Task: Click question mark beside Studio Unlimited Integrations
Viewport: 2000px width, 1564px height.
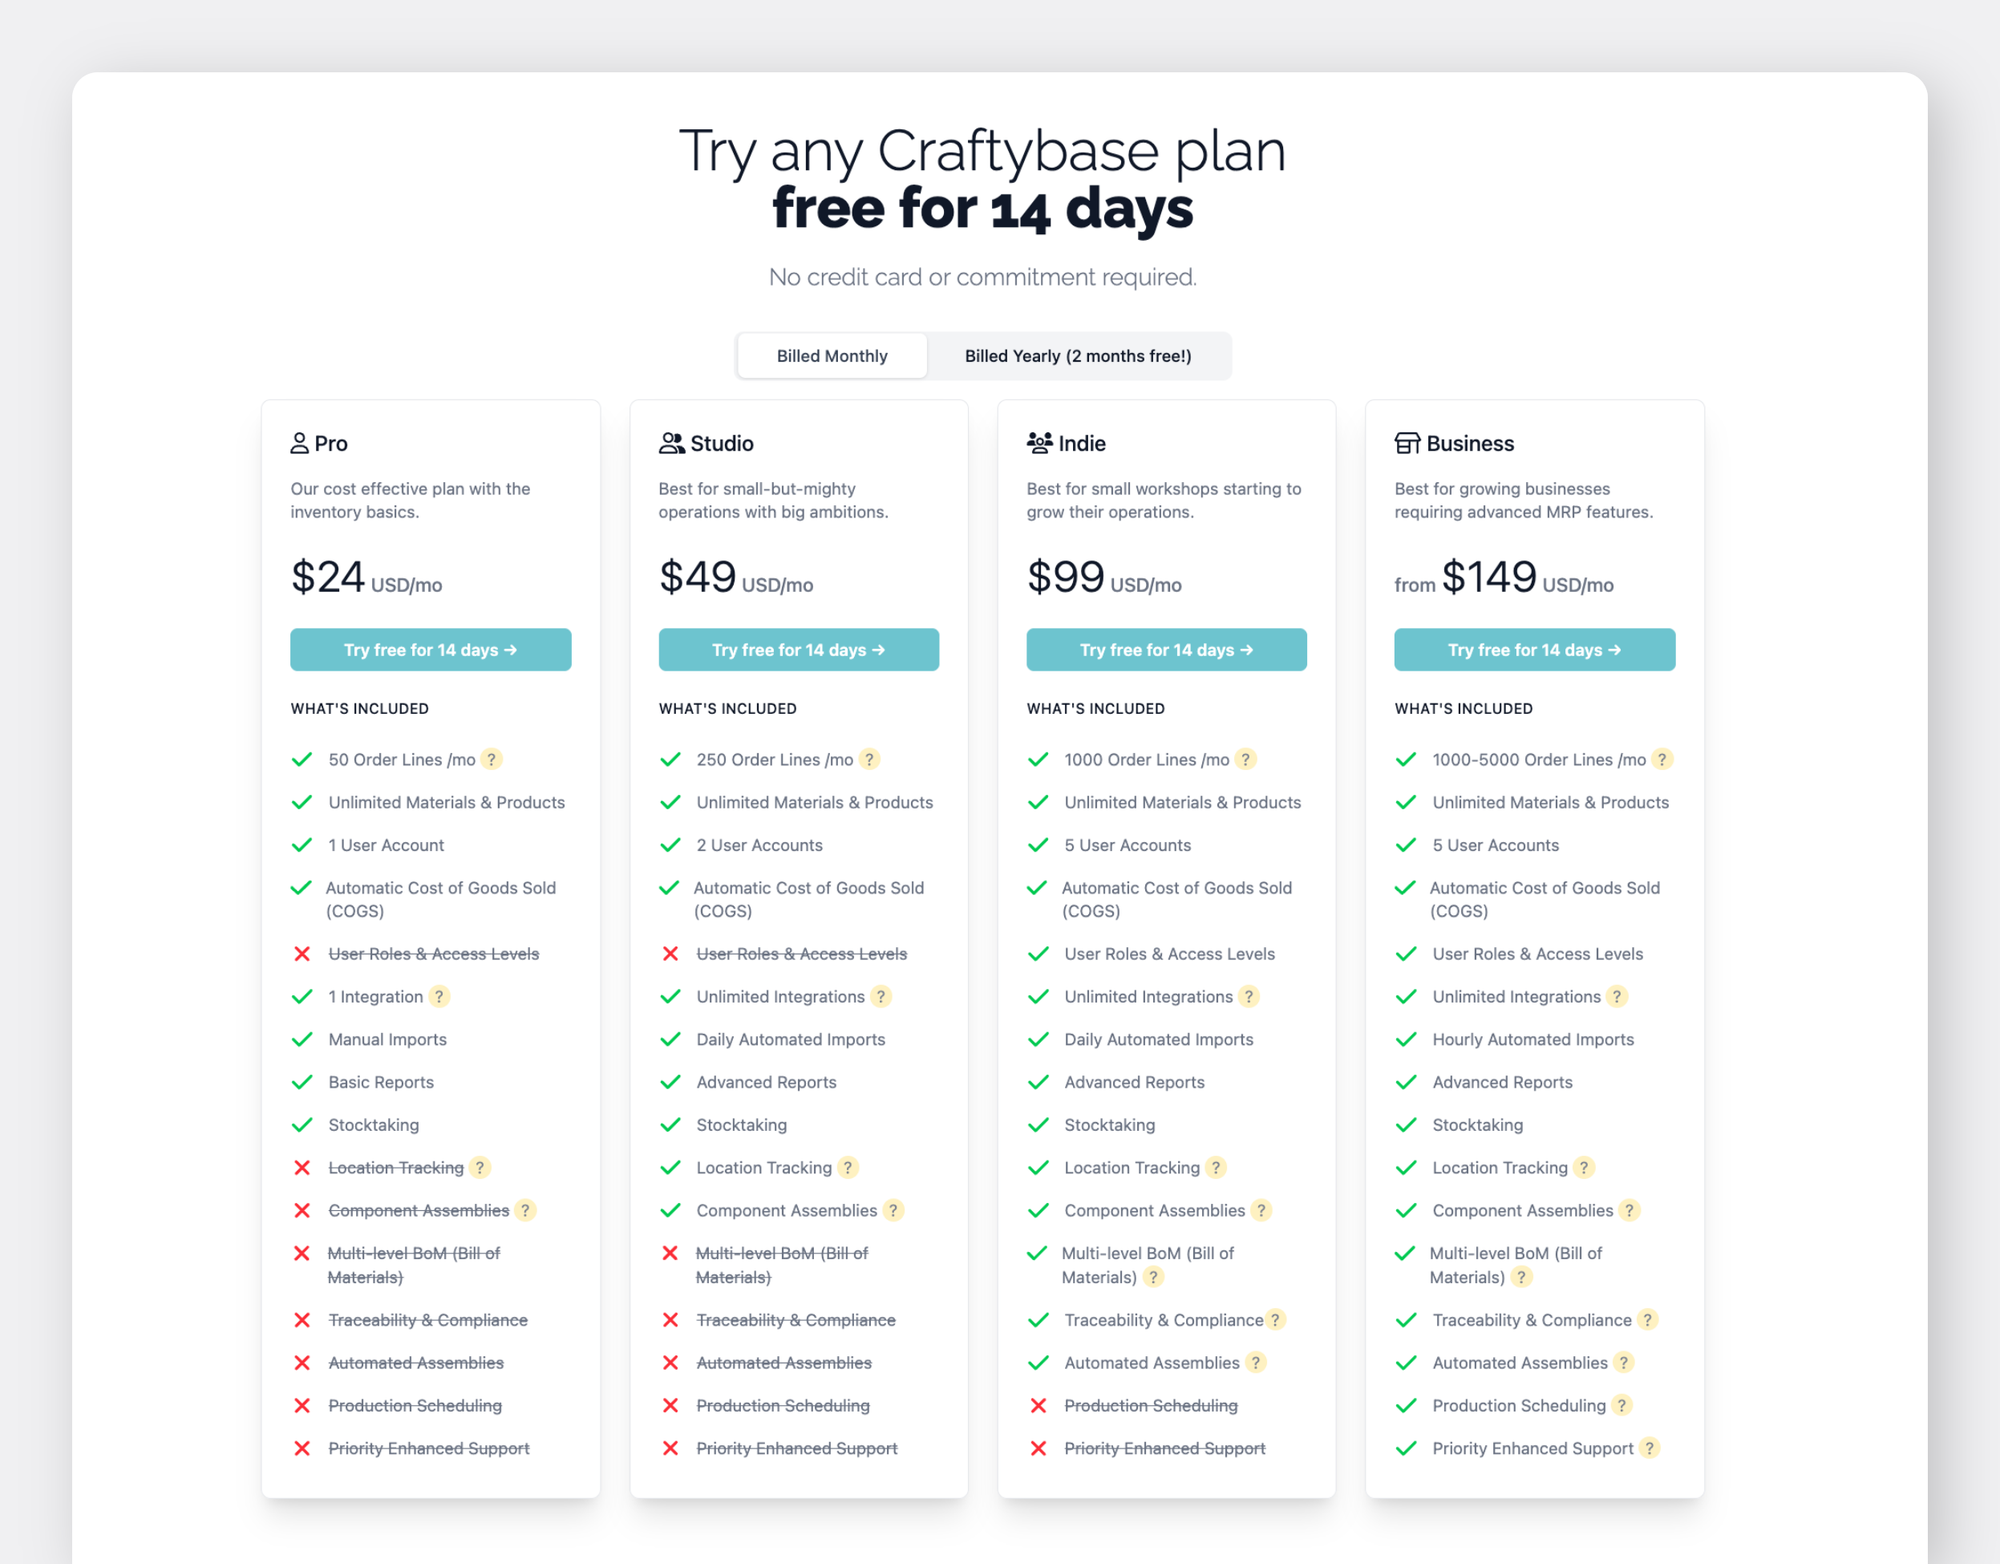Action: tap(881, 996)
